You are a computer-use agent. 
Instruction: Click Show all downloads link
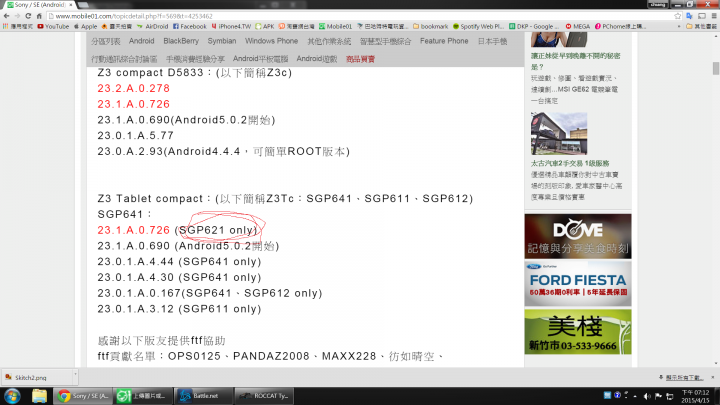(x=684, y=377)
